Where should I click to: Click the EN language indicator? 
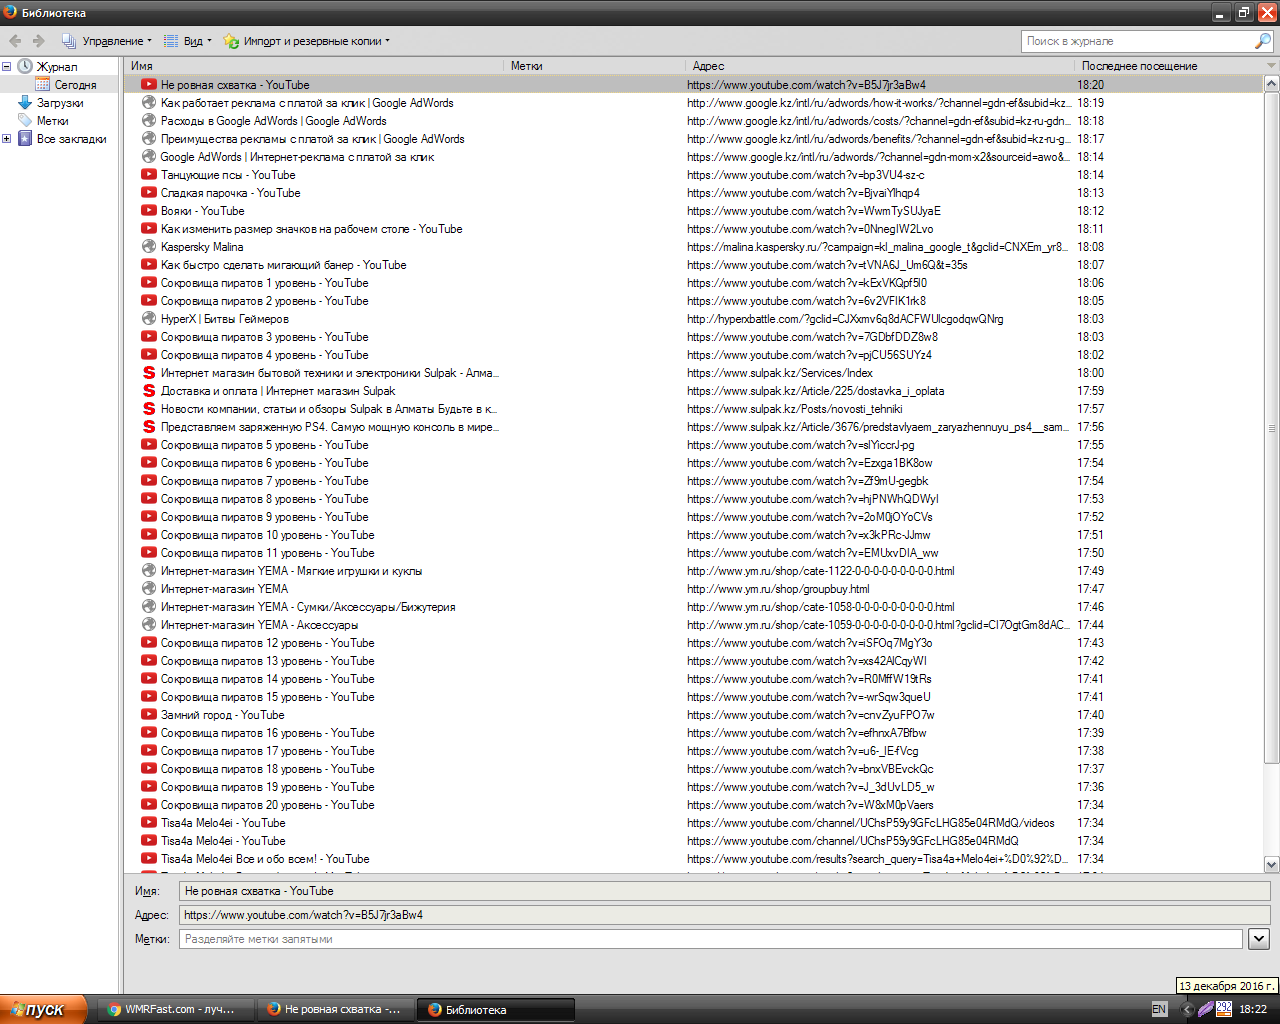click(1159, 1010)
